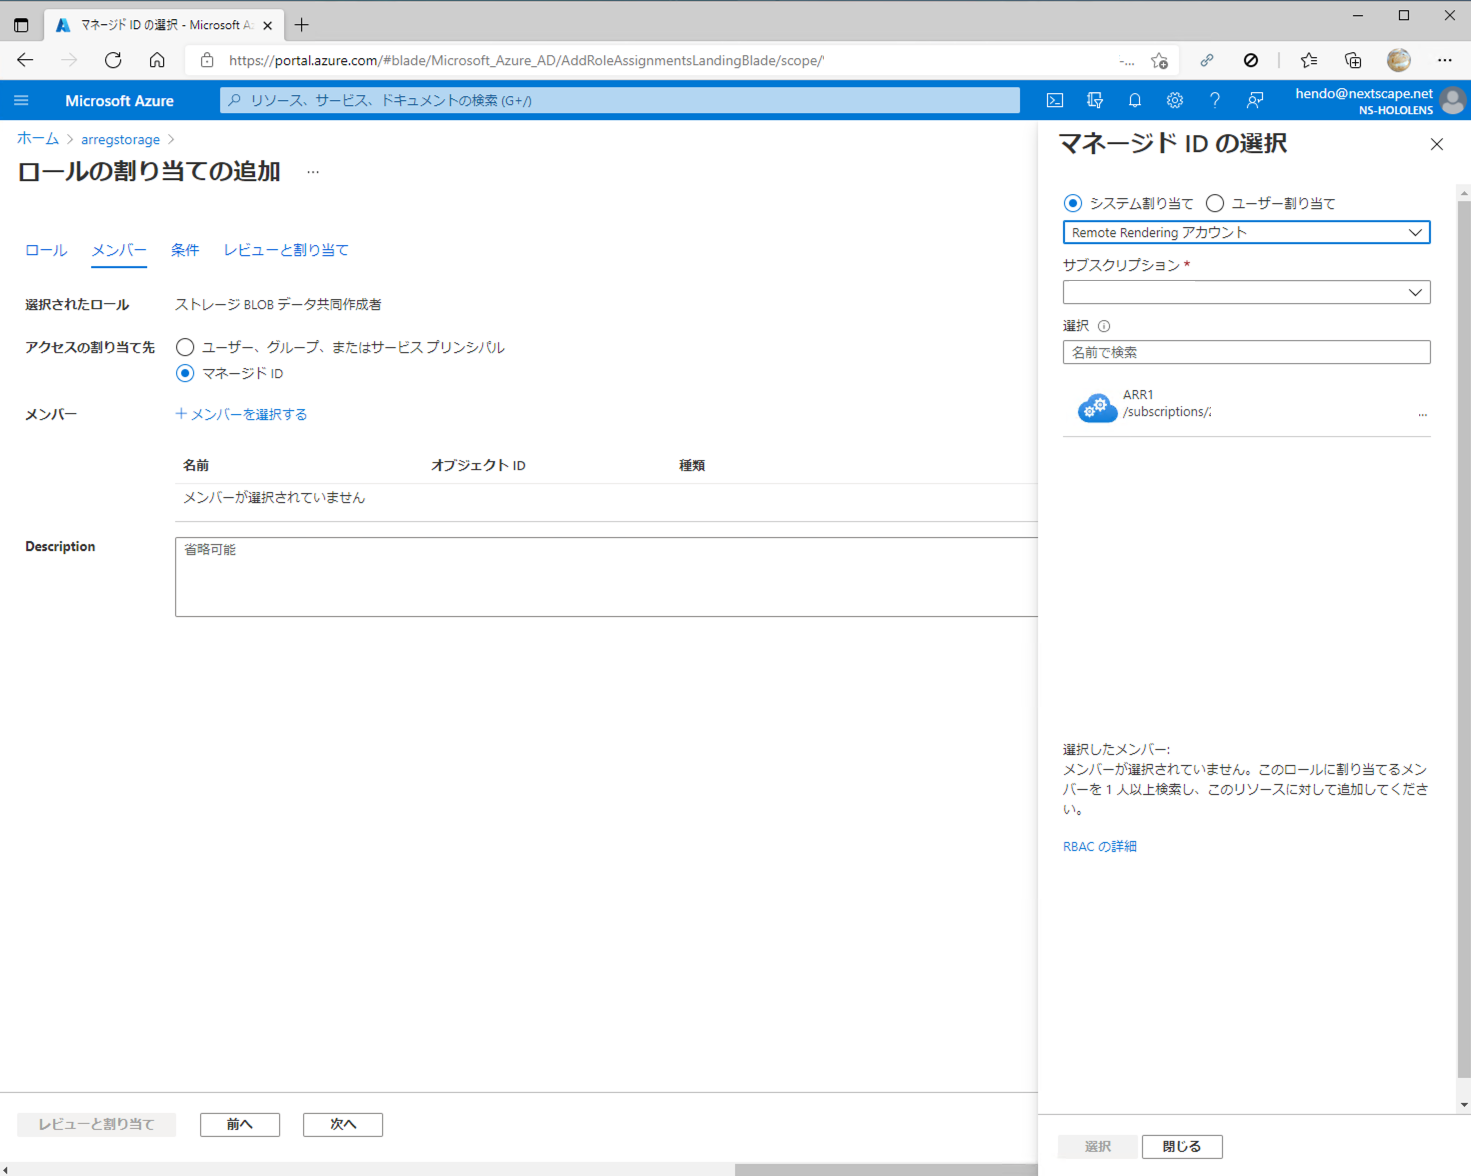The image size is (1471, 1176).
Task: Add this page to favorites
Action: pos(1159,60)
